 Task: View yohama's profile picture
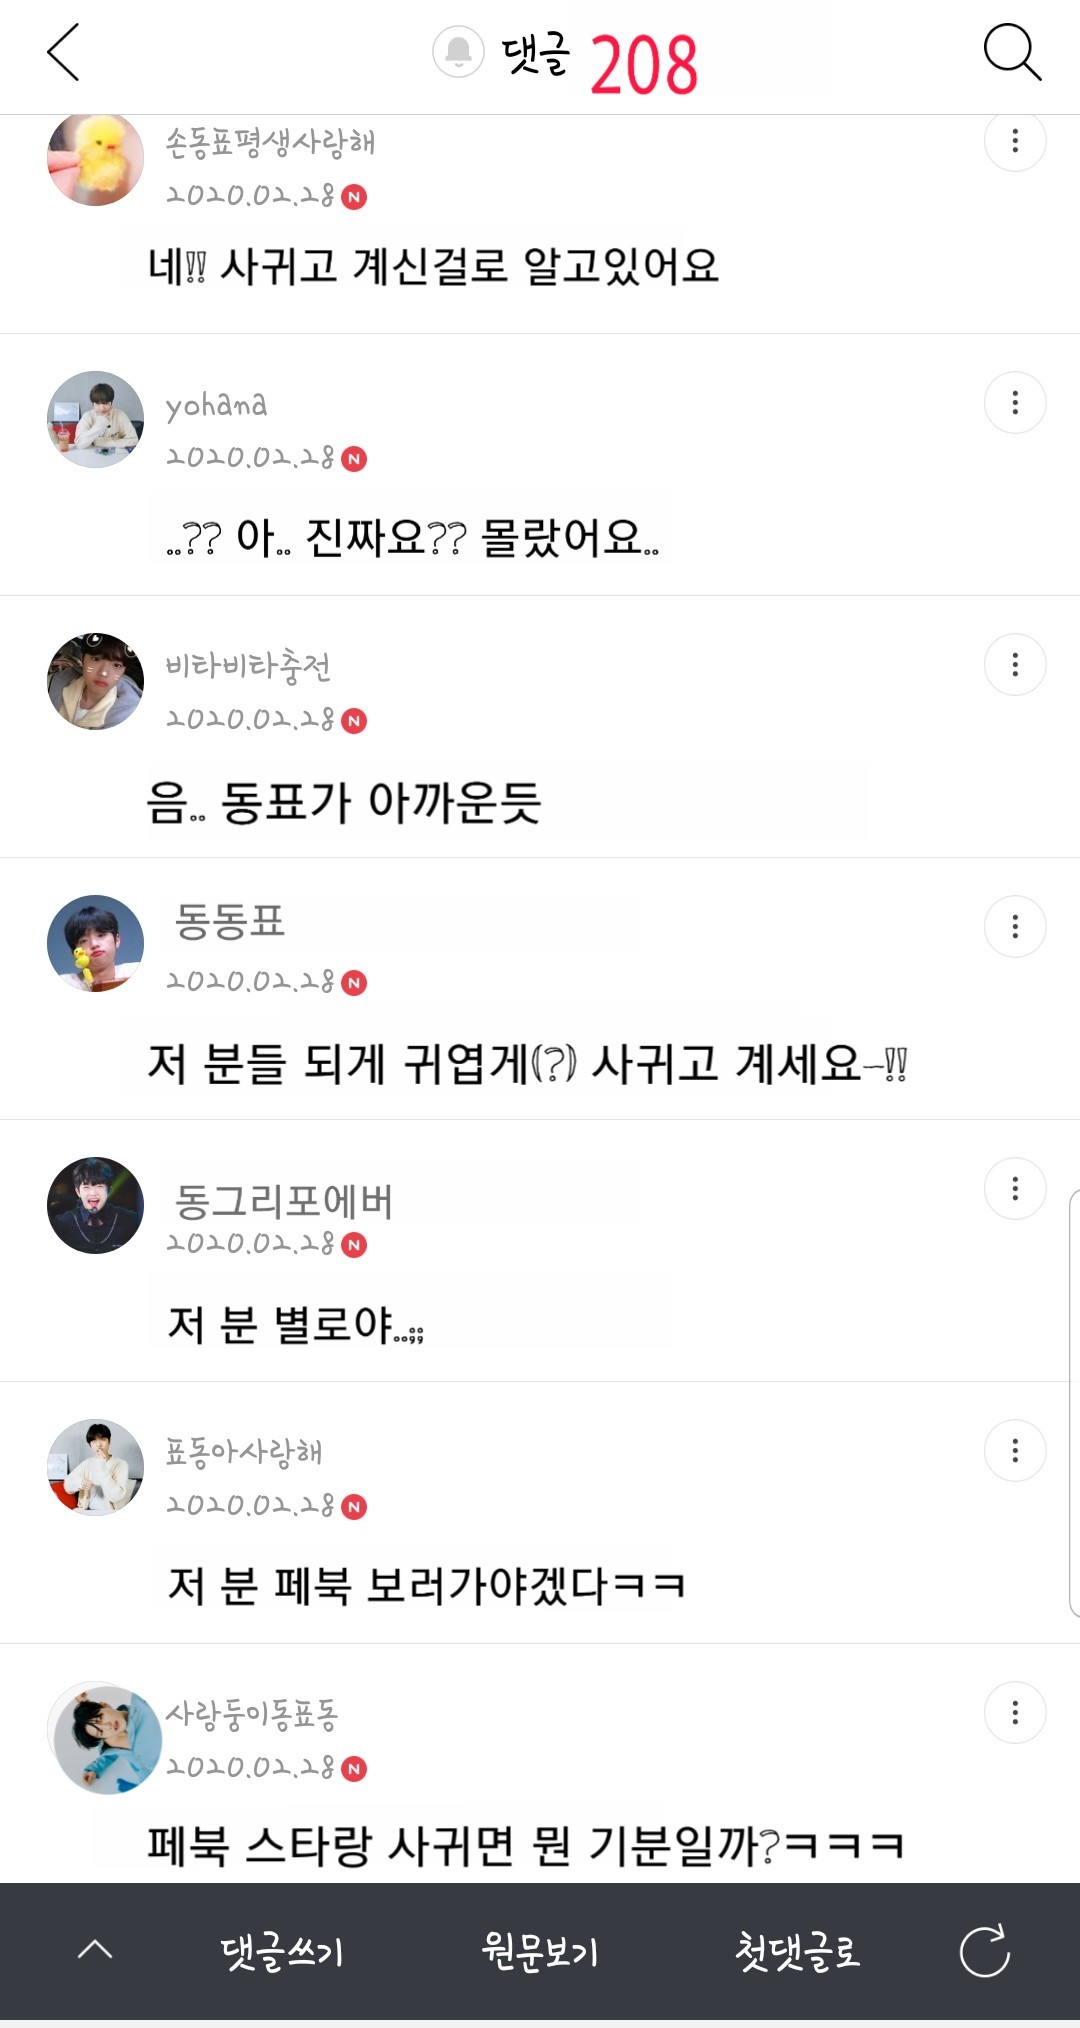click(96, 420)
